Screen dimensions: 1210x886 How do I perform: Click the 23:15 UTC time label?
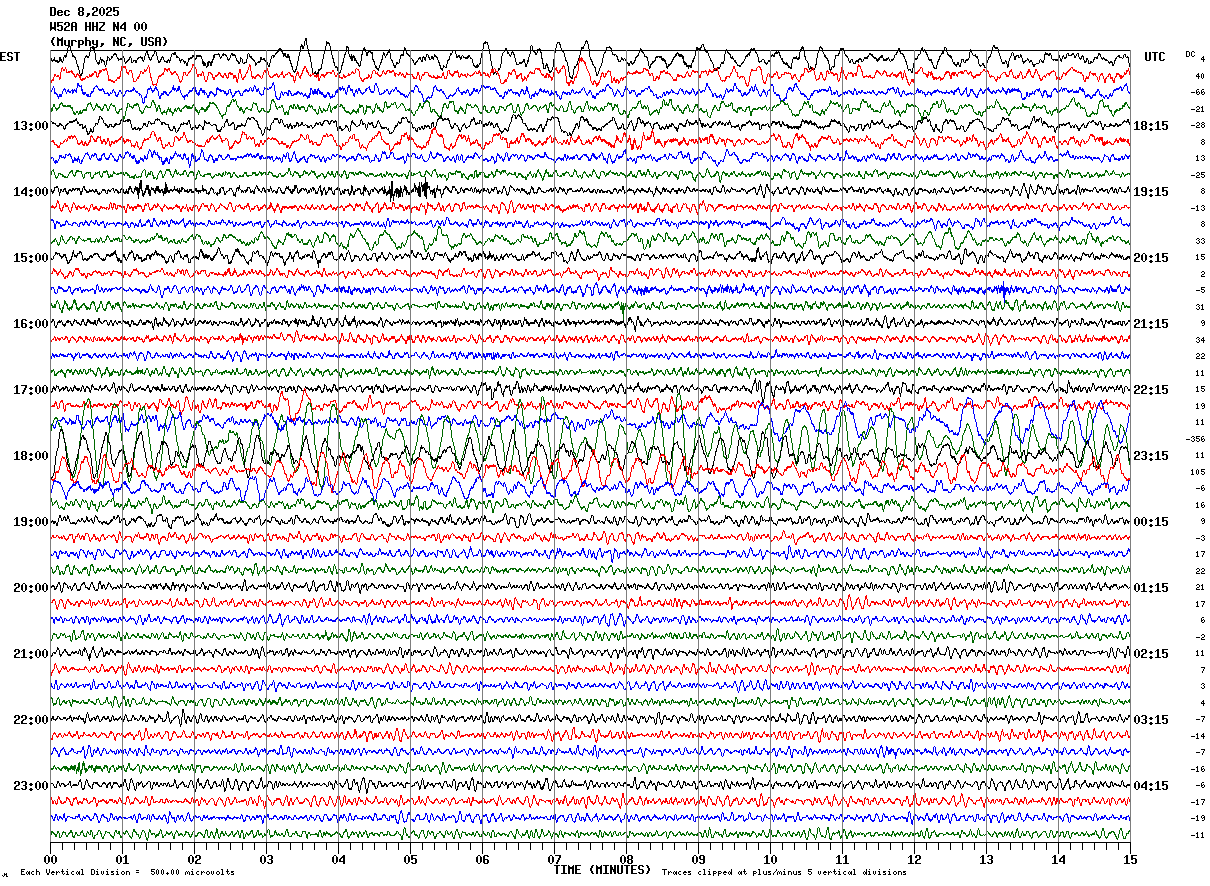1150,456
